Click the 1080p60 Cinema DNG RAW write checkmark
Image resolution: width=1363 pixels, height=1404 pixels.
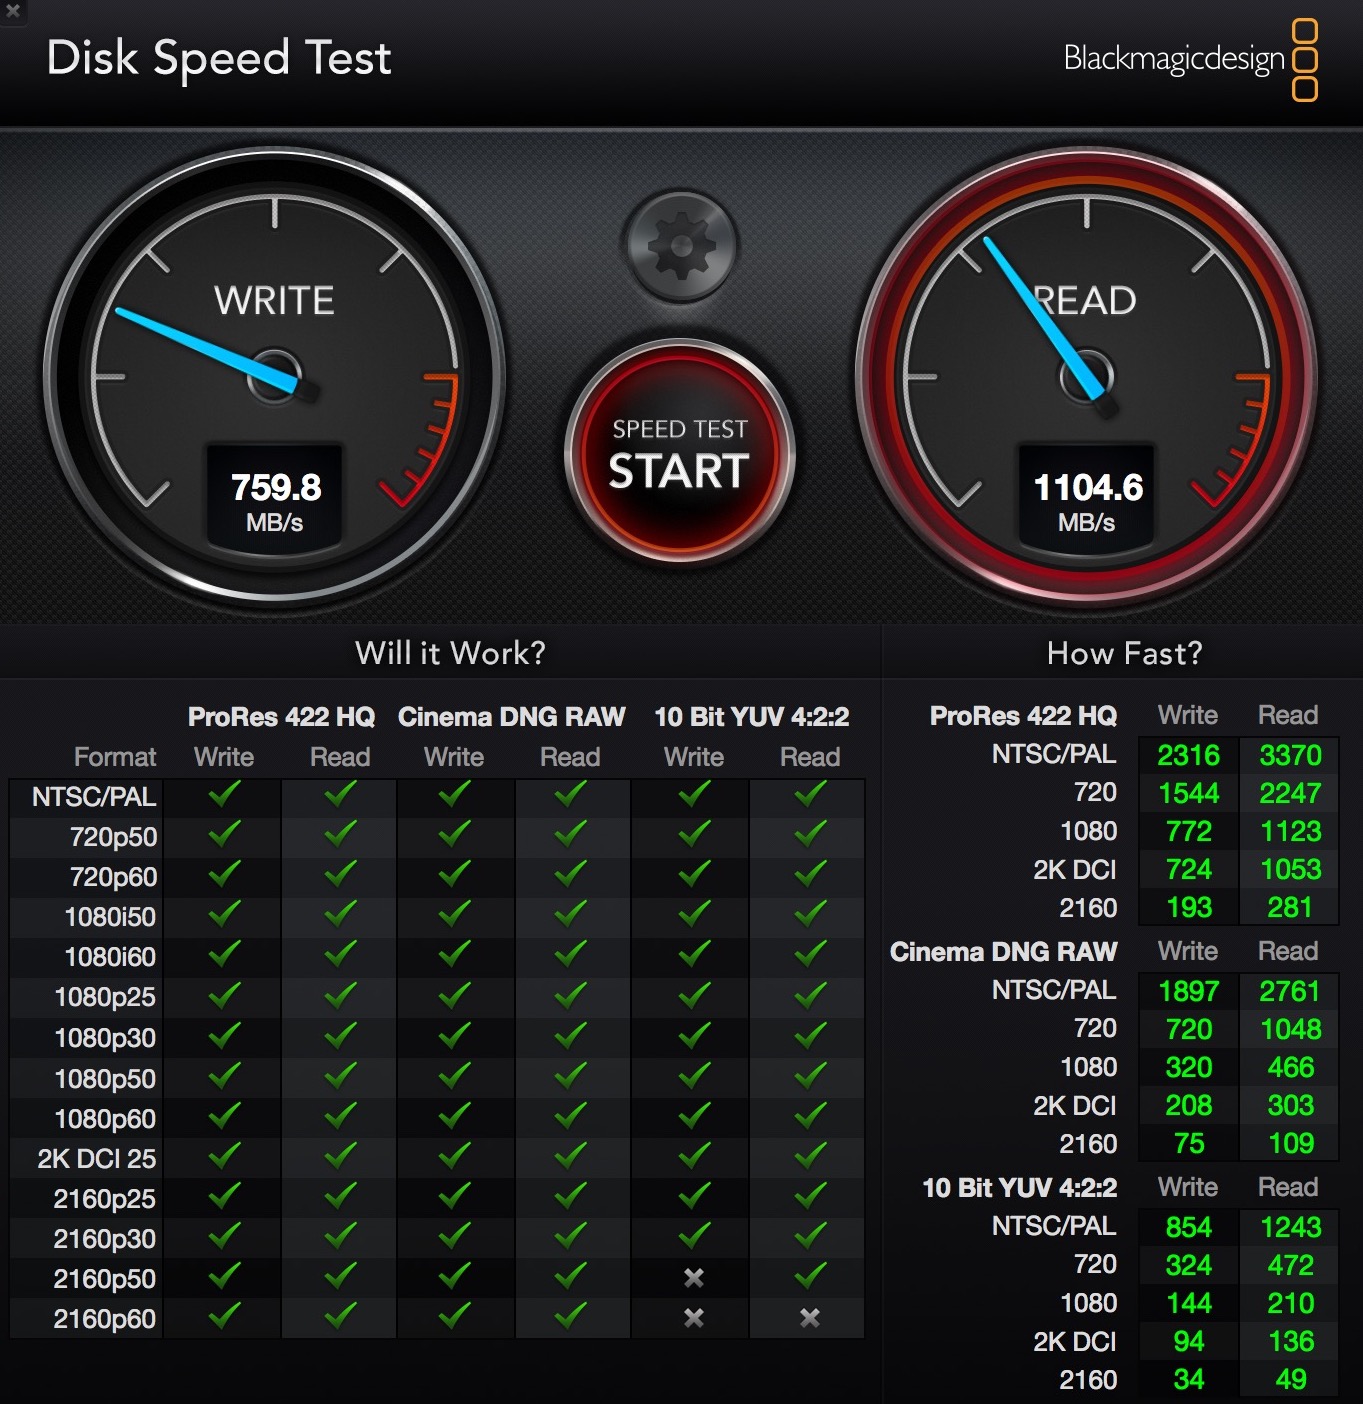tap(454, 1115)
